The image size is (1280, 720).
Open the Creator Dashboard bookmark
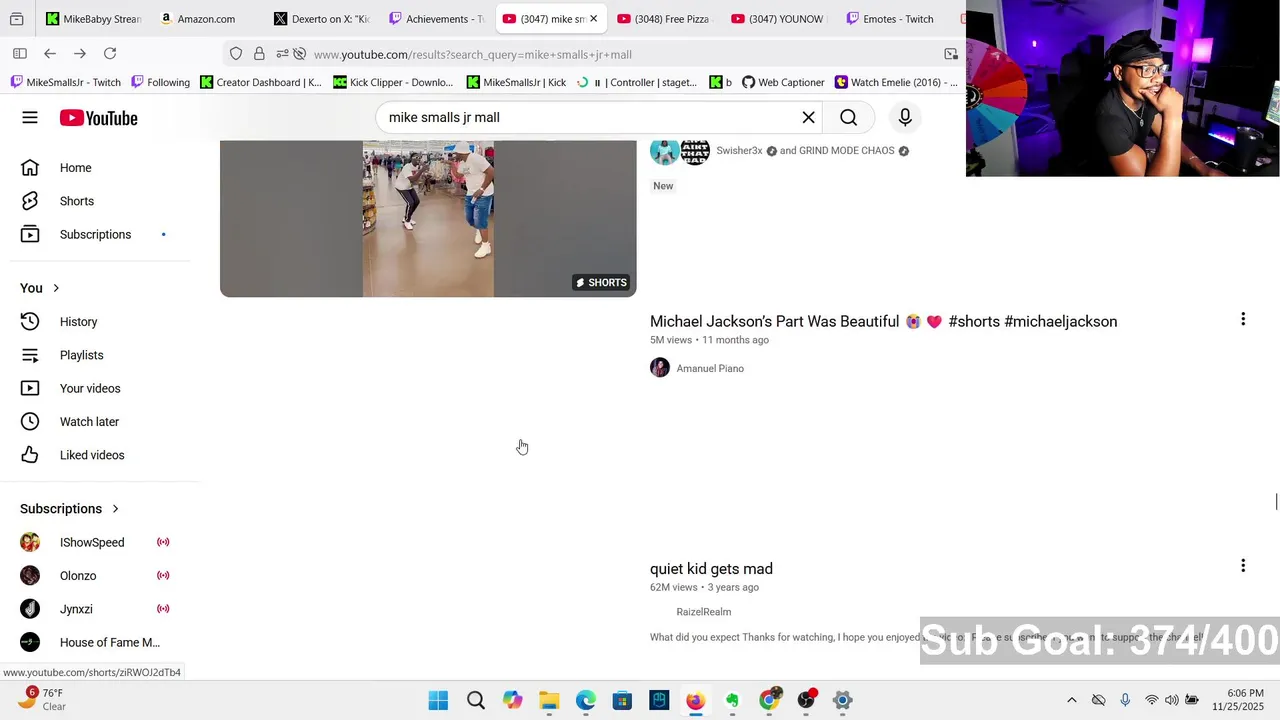(261, 82)
